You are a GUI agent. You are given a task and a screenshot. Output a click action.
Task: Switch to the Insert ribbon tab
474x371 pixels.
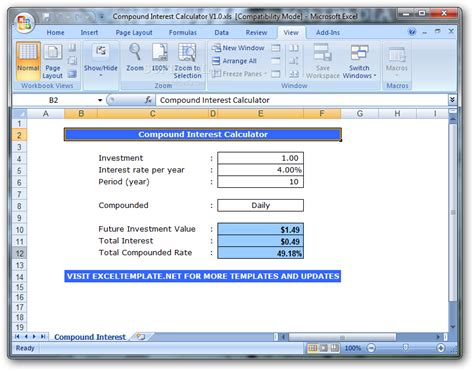coord(89,33)
